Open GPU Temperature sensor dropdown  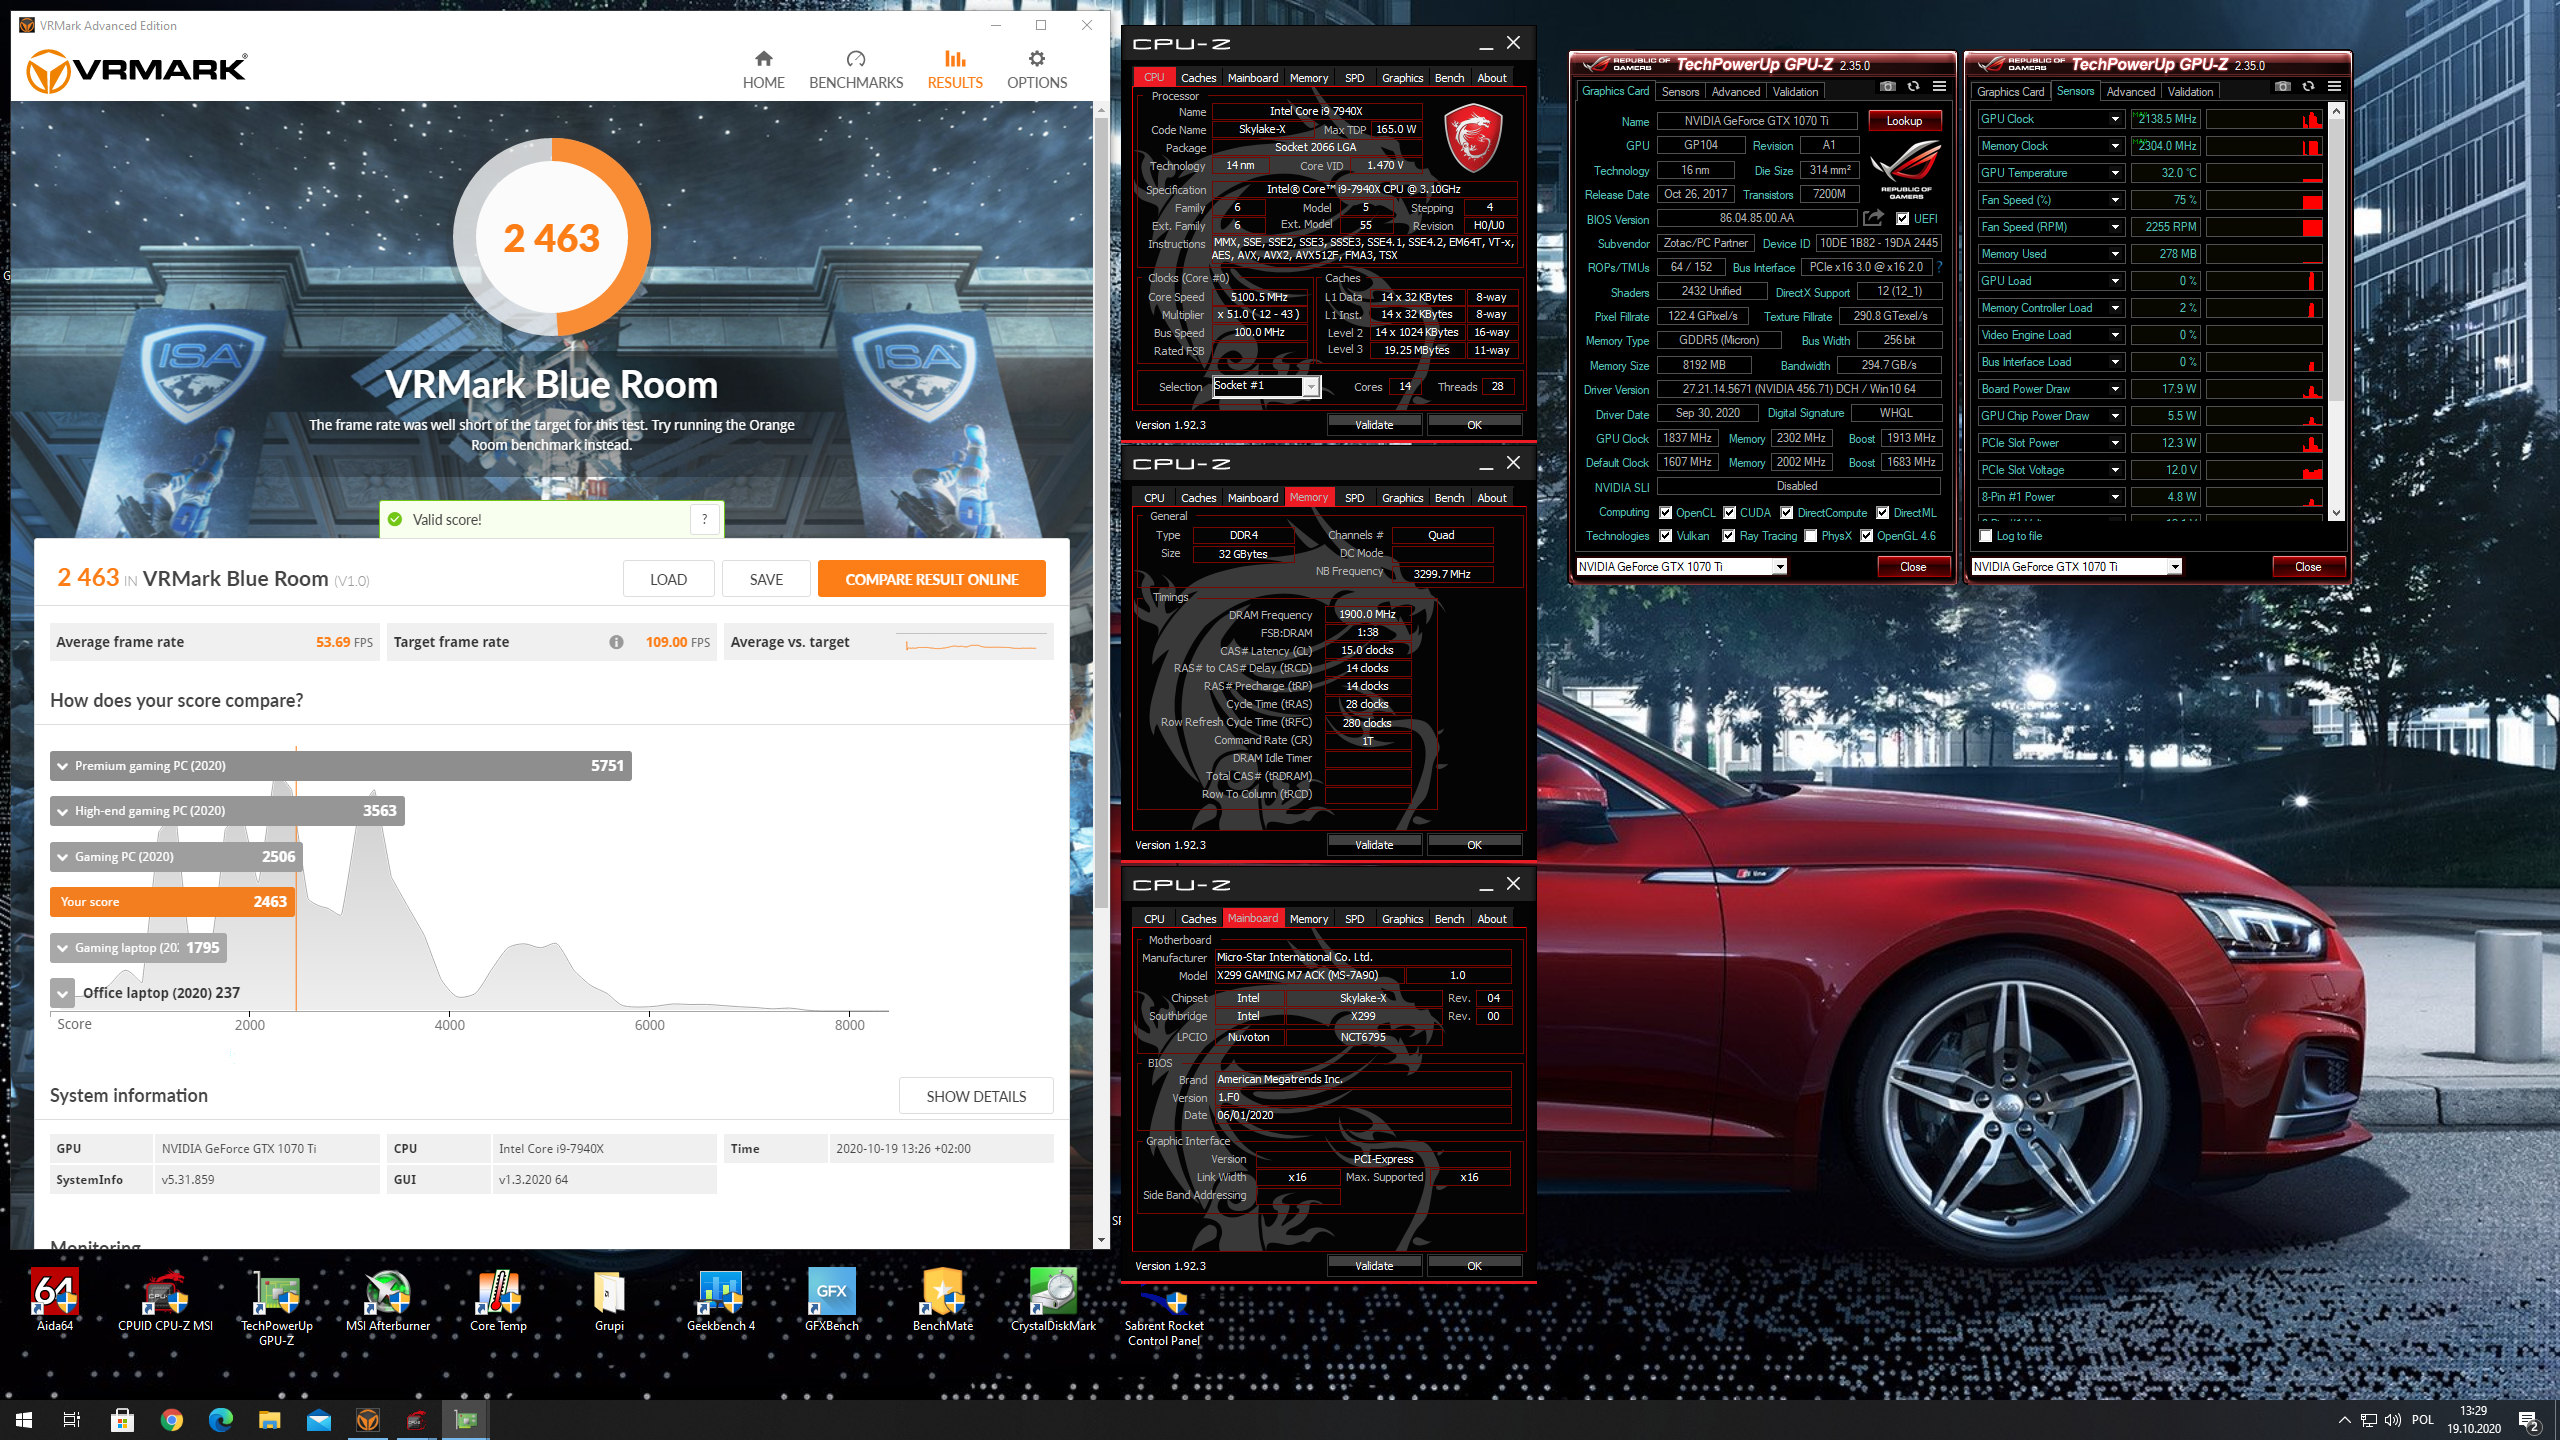pyautogui.click(x=2115, y=173)
